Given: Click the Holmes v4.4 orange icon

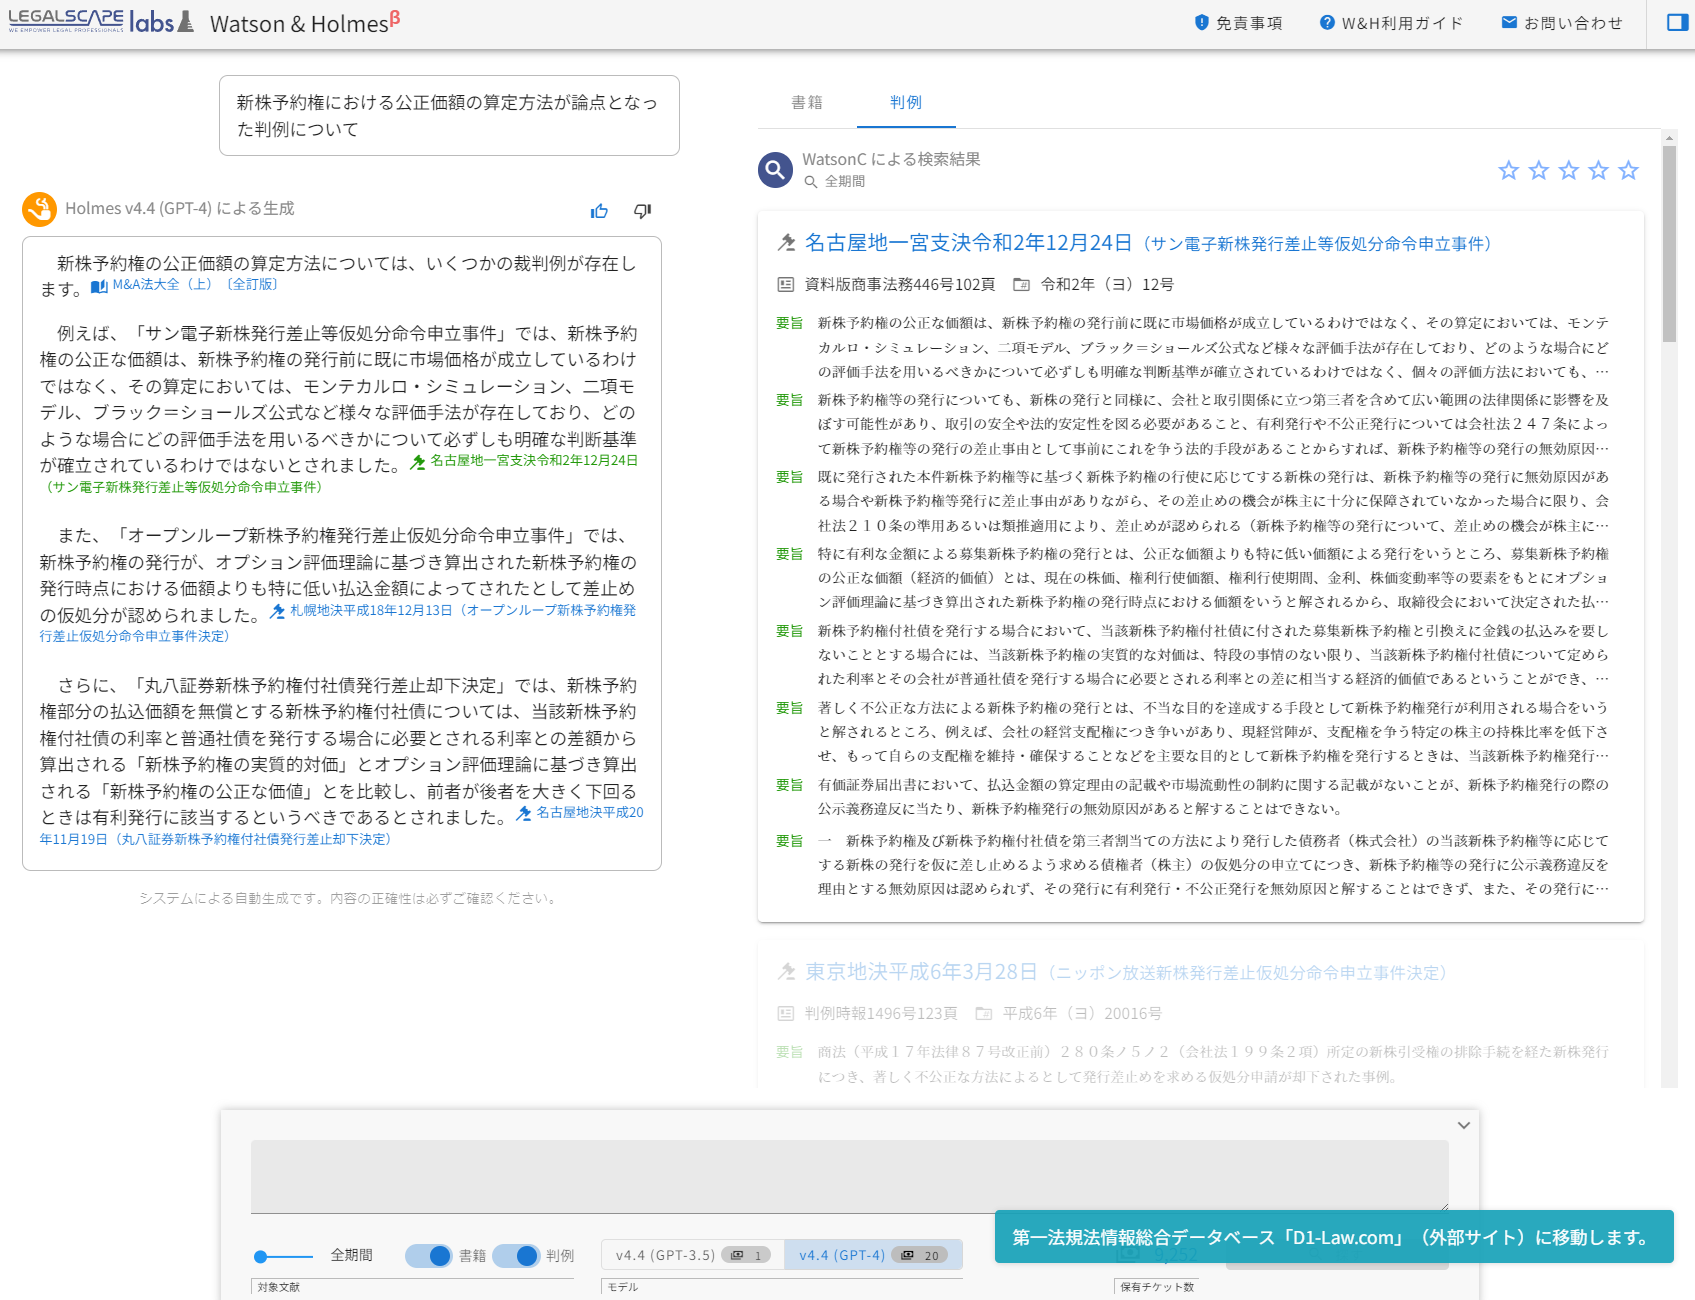Looking at the screenshot, I should tap(40, 208).
